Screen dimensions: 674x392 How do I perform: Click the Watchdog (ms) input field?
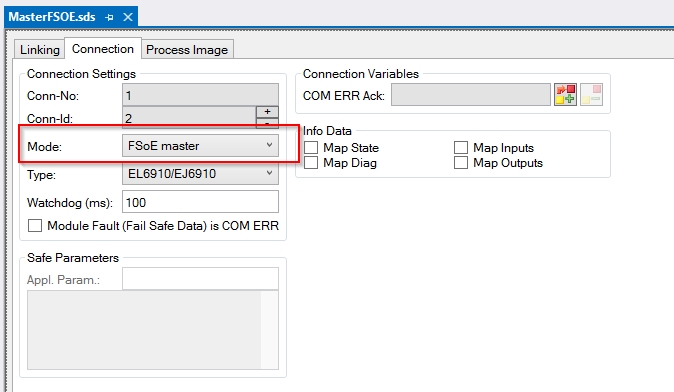(x=200, y=202)
